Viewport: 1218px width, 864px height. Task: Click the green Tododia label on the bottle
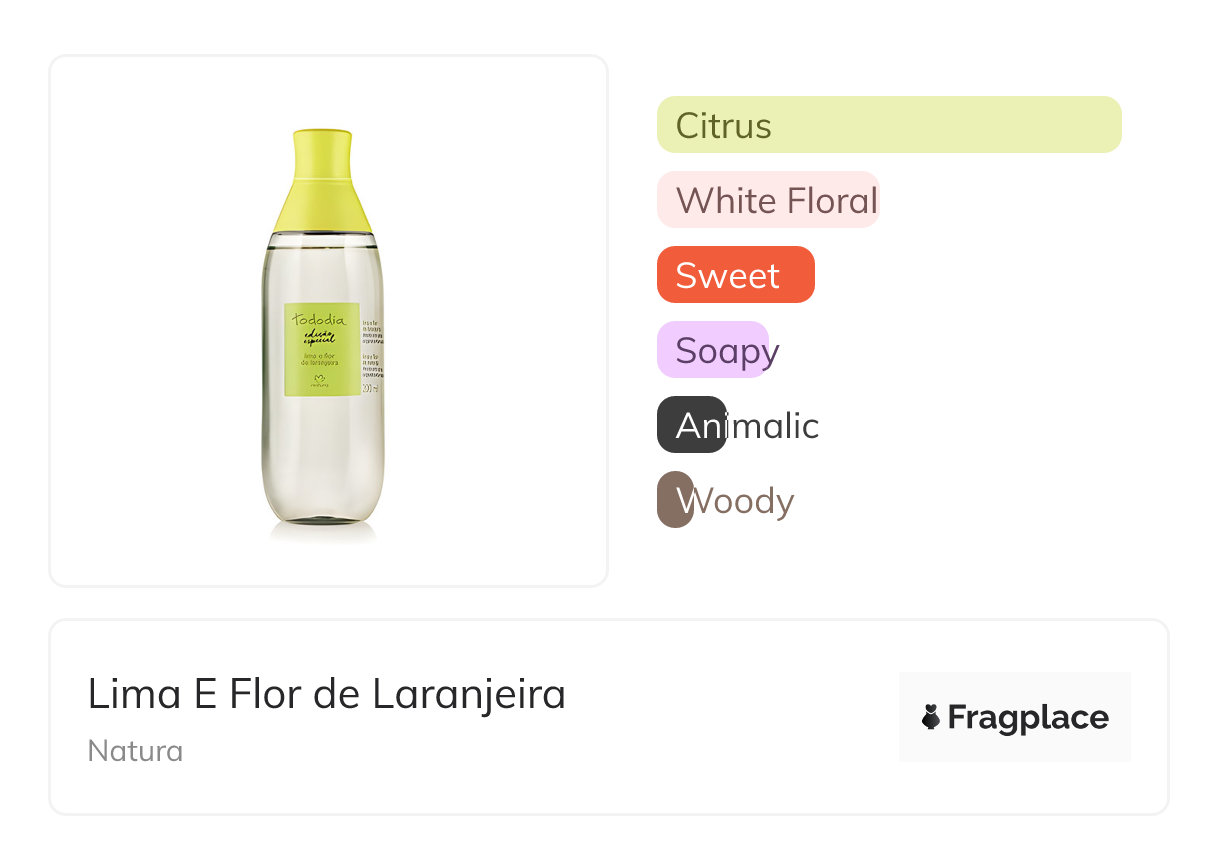click(x=321, y=349)
